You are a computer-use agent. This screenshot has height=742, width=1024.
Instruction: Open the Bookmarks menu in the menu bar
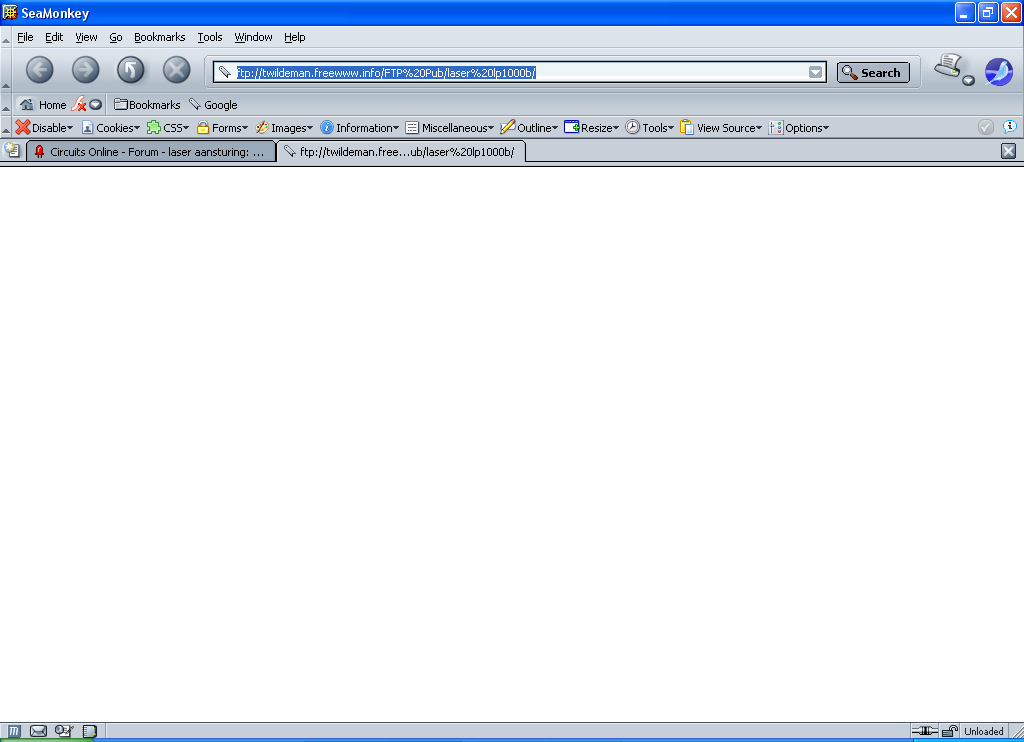tap(159, 37)
